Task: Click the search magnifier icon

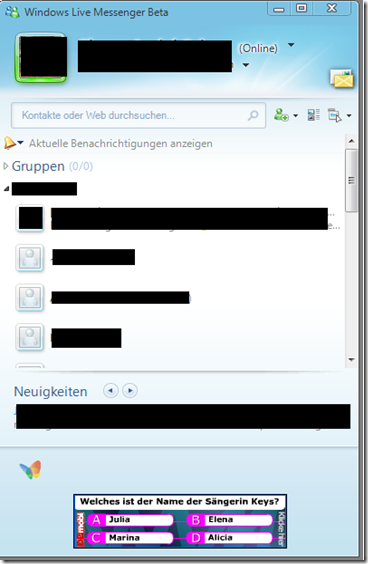Action: pos(253,115)
